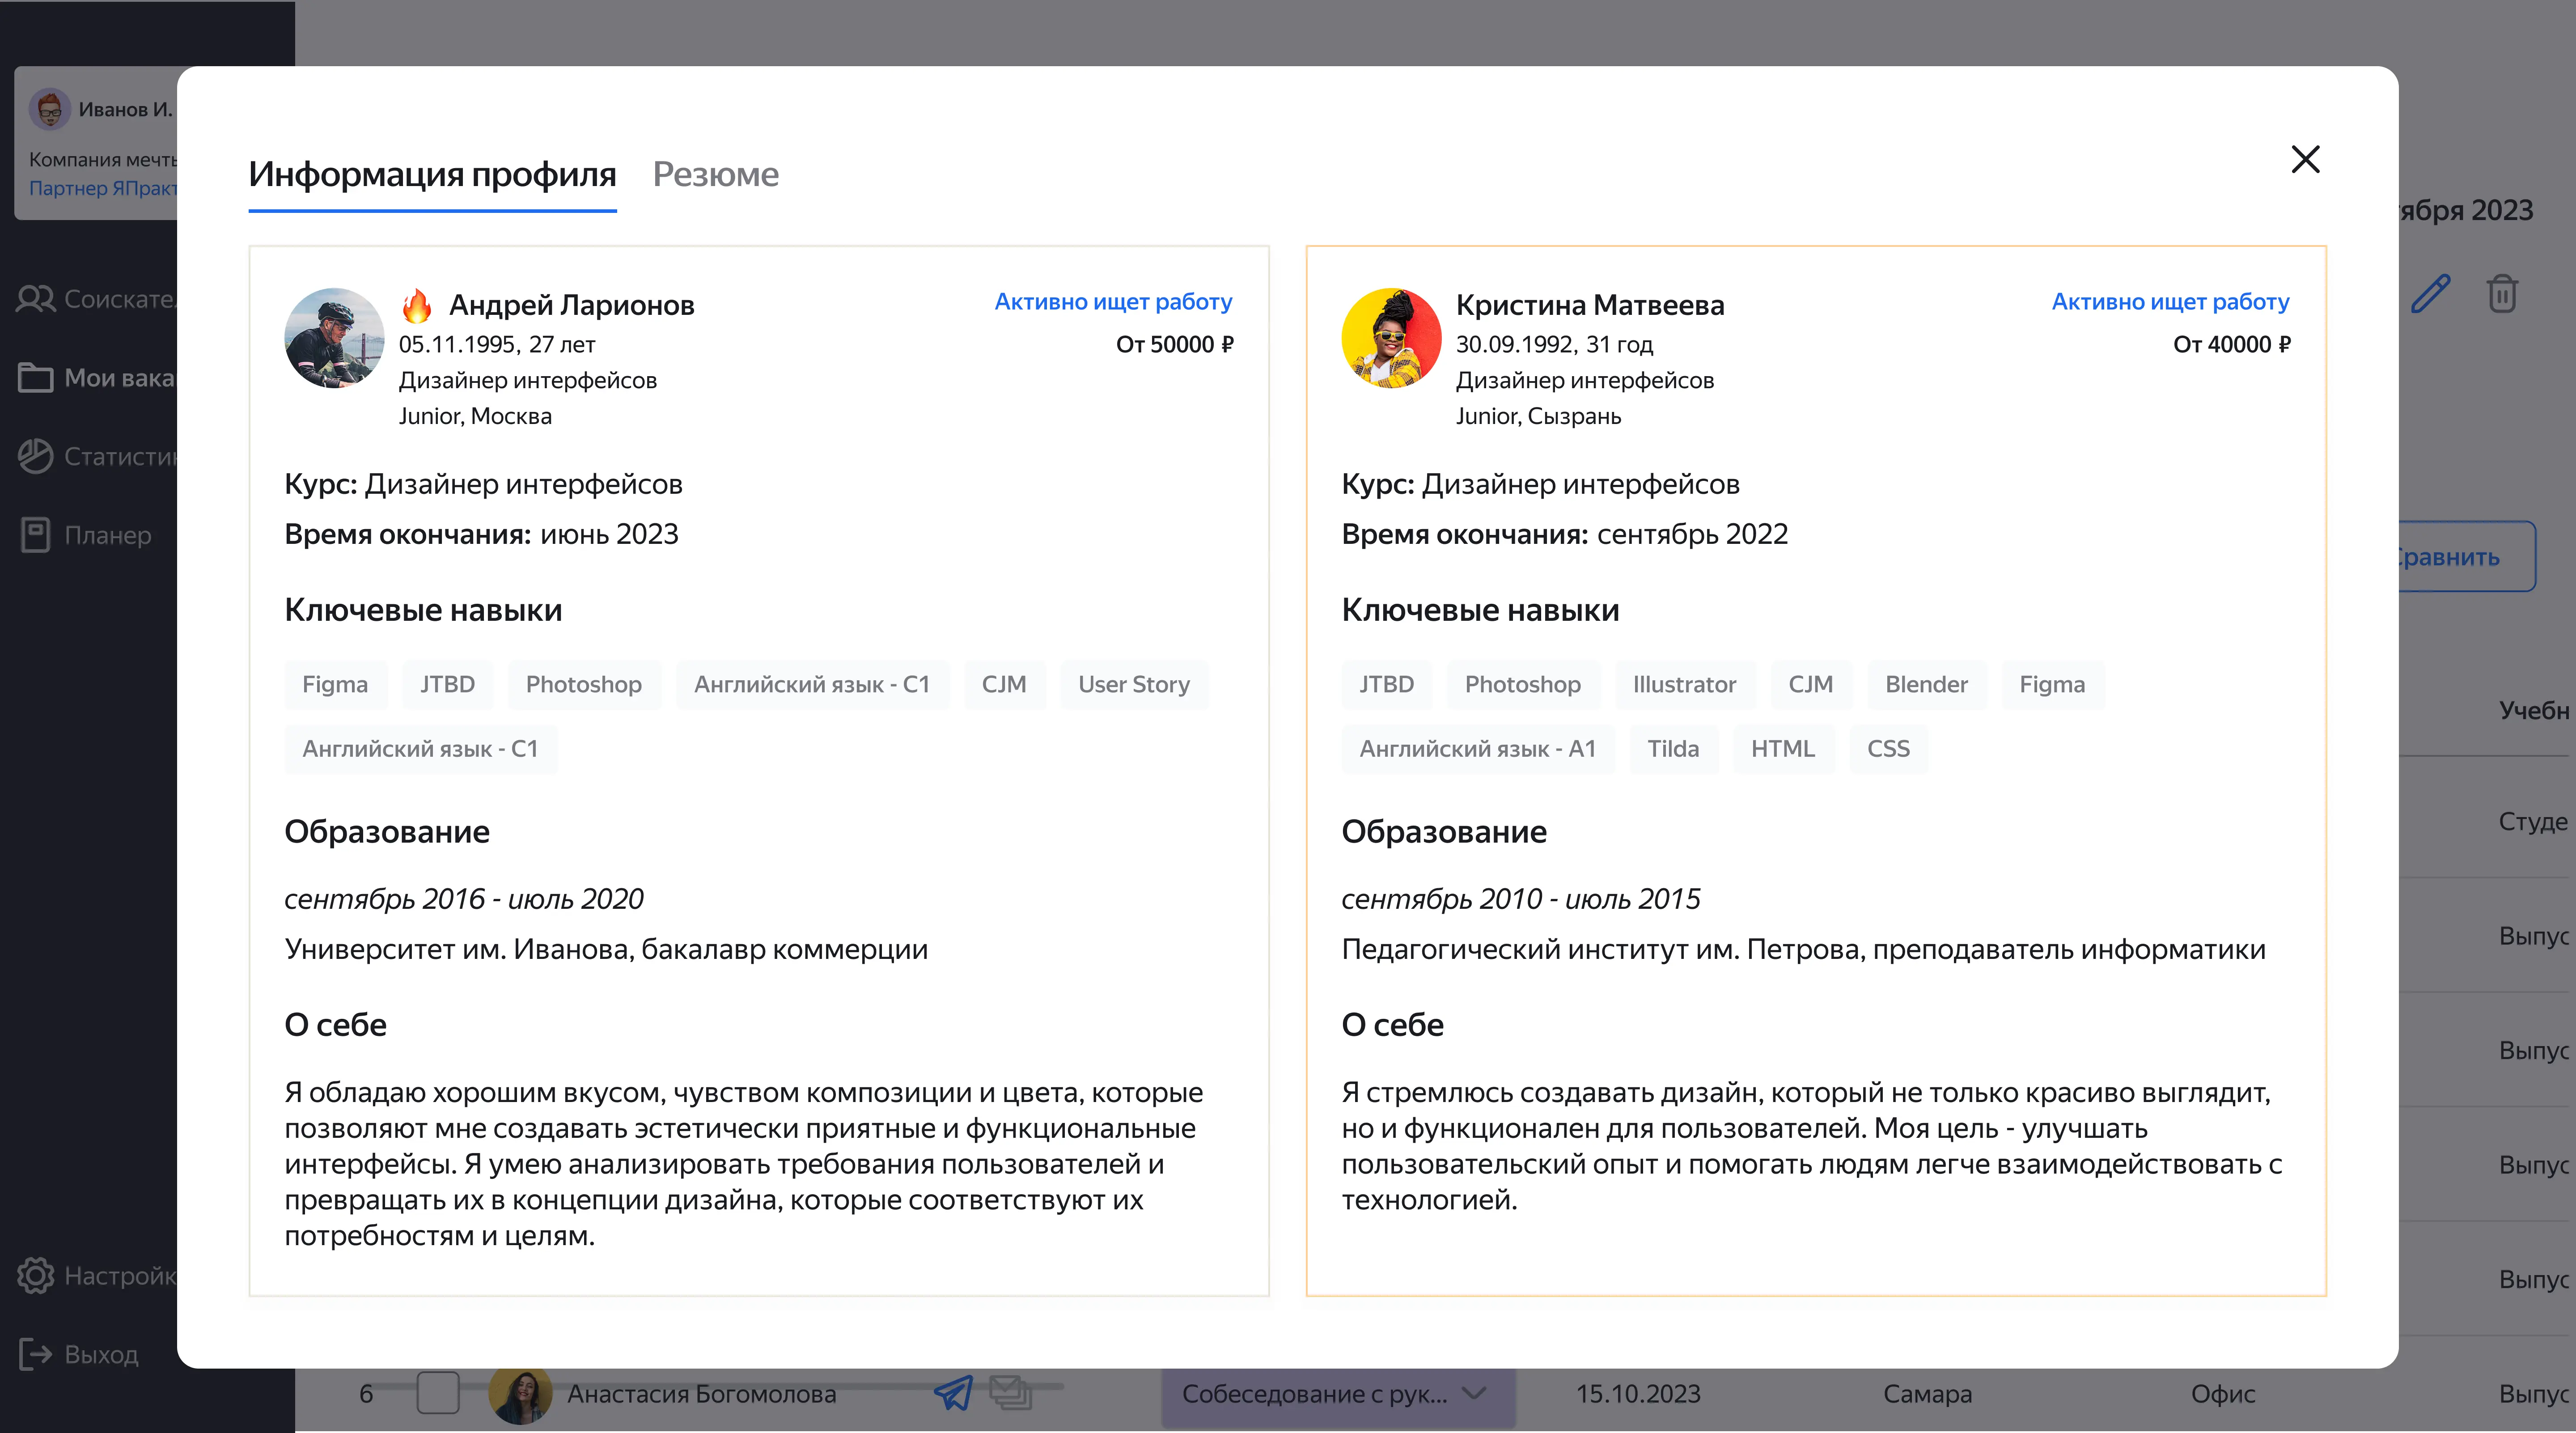Click the Выход logout icon
This screenshot has width=2576, height=1433.
pos(36,1354)
